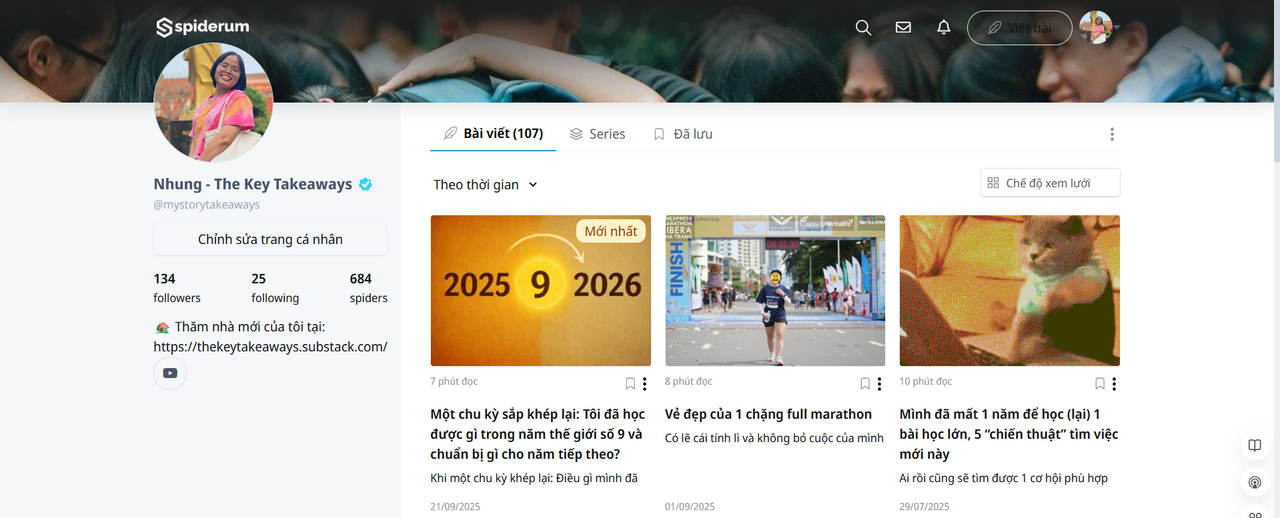Switch to the Series tab
1280x518 pixels.
[597, 134]
